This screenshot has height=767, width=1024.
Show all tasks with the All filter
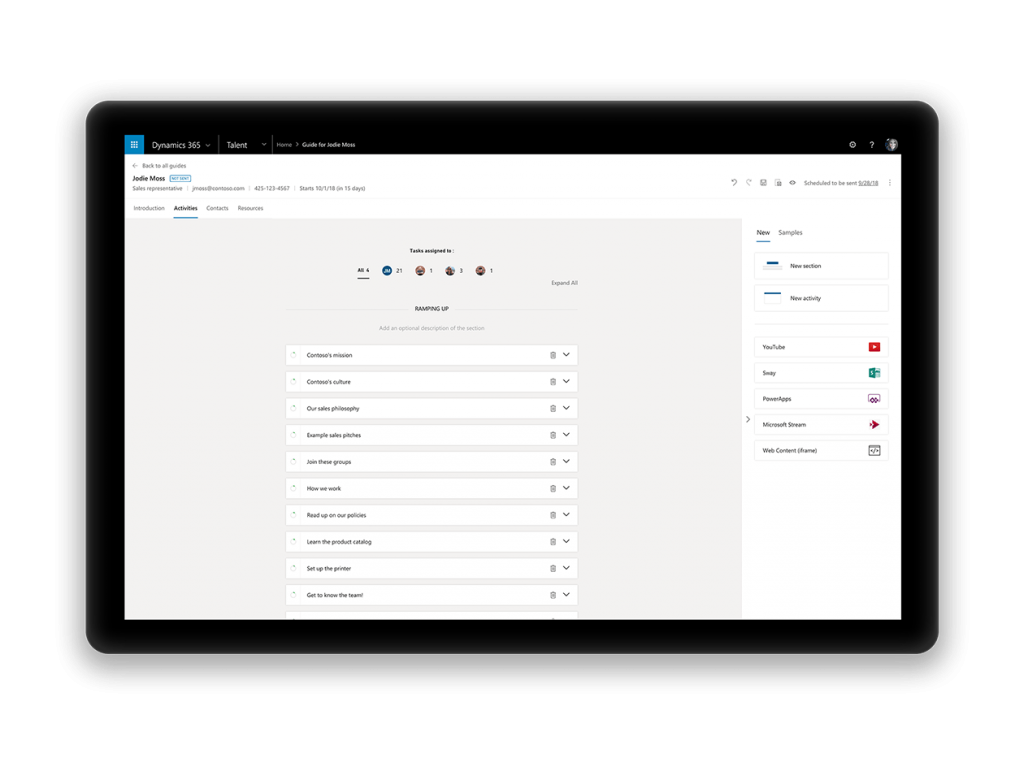click(362, 270)
